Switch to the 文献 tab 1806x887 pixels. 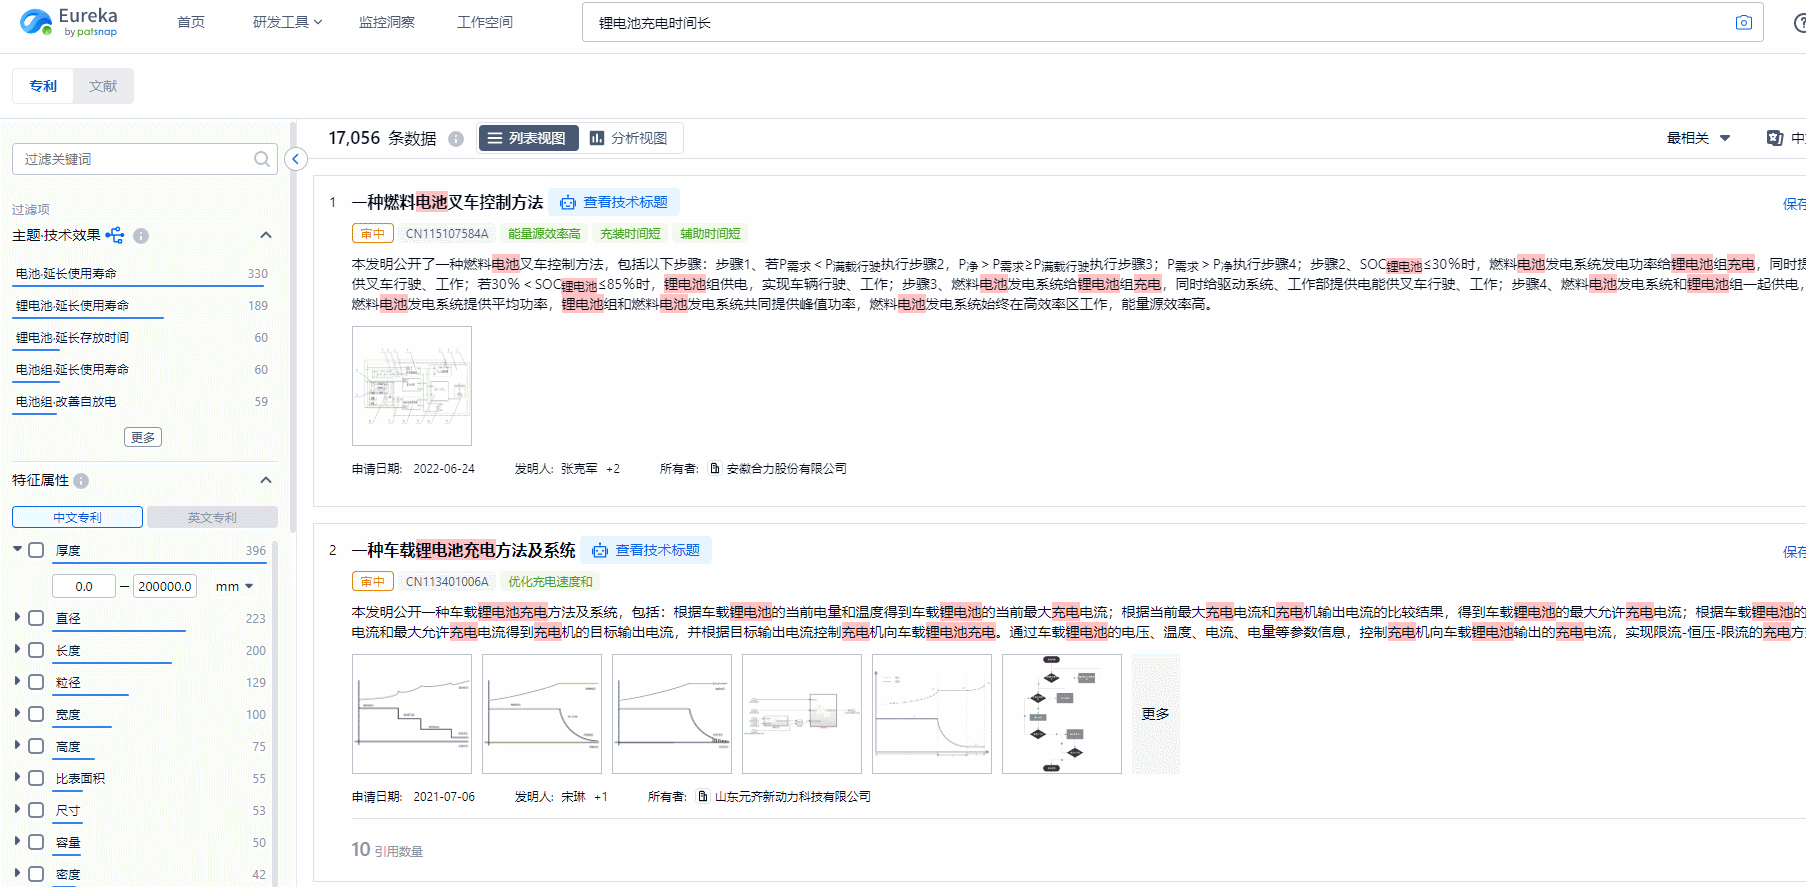tap(103, 86)
